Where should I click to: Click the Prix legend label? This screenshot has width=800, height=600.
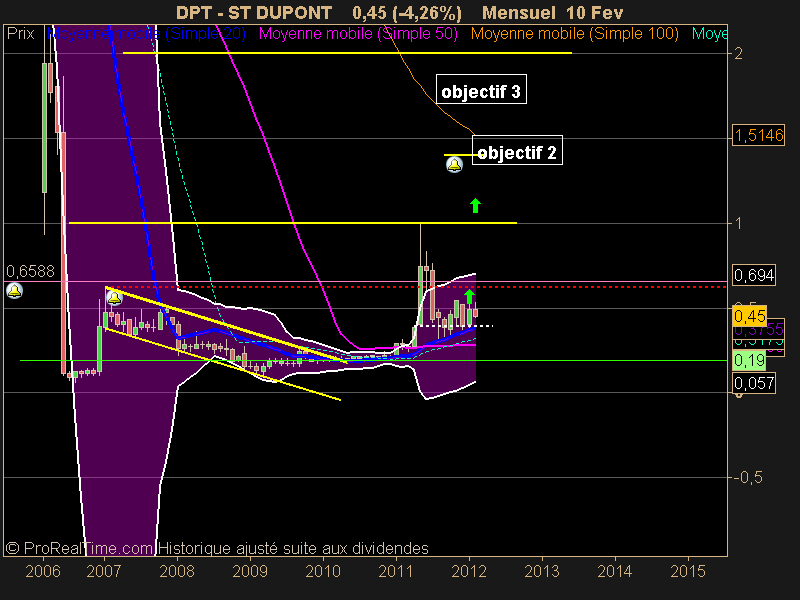pos(21,34)
